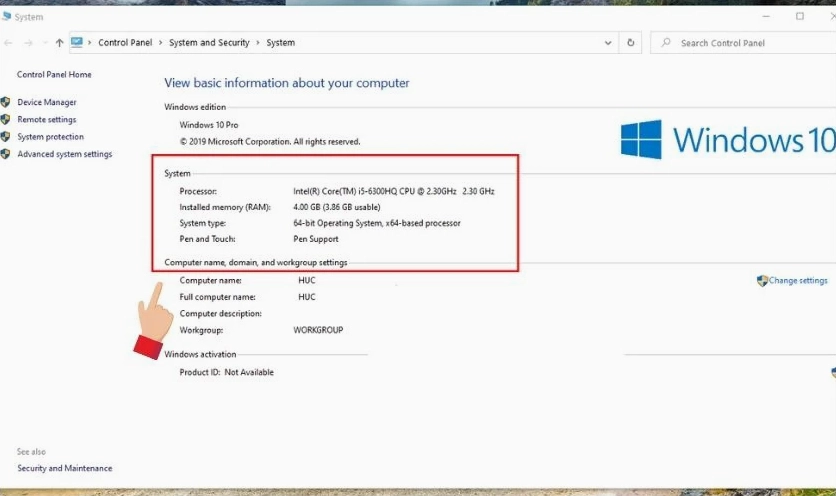Open the recent locations dropdown arrow

pyautogui.click(x=45, y=43)
